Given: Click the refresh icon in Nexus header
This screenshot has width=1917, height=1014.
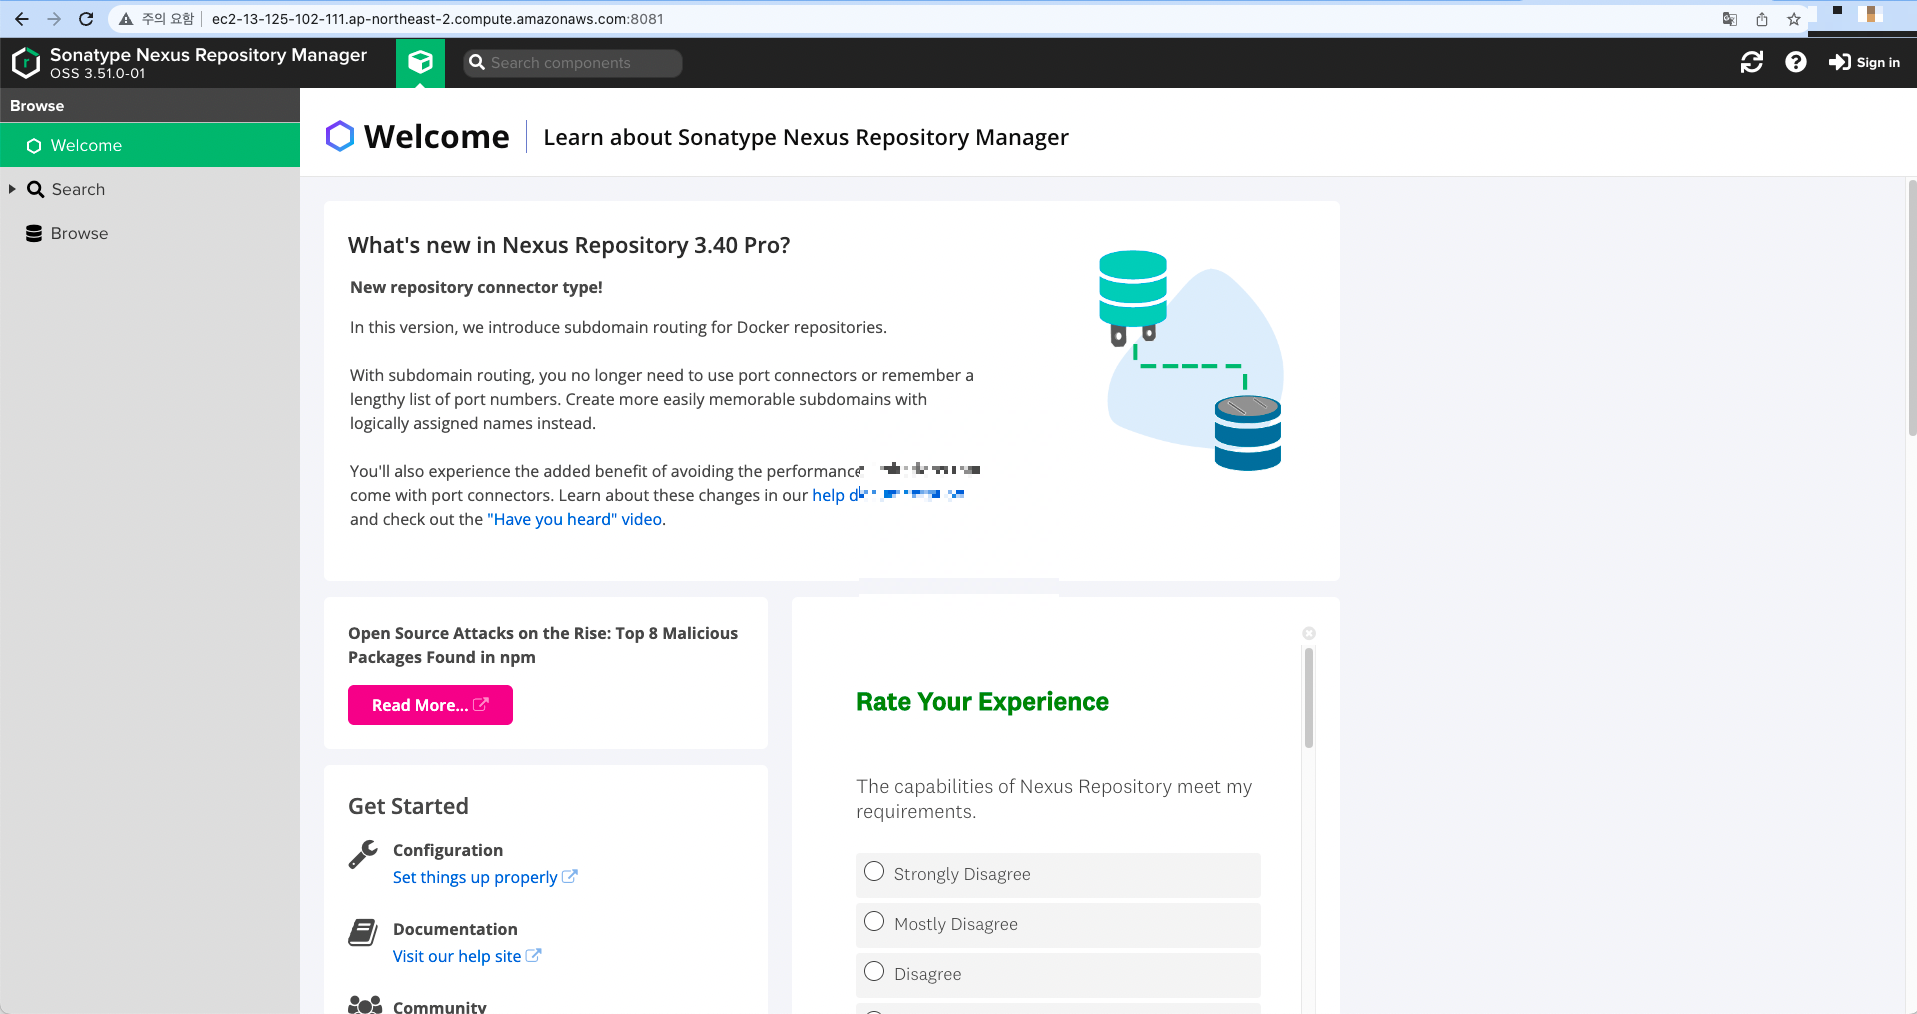Looking at the screenshot, I should [1752, 62].
